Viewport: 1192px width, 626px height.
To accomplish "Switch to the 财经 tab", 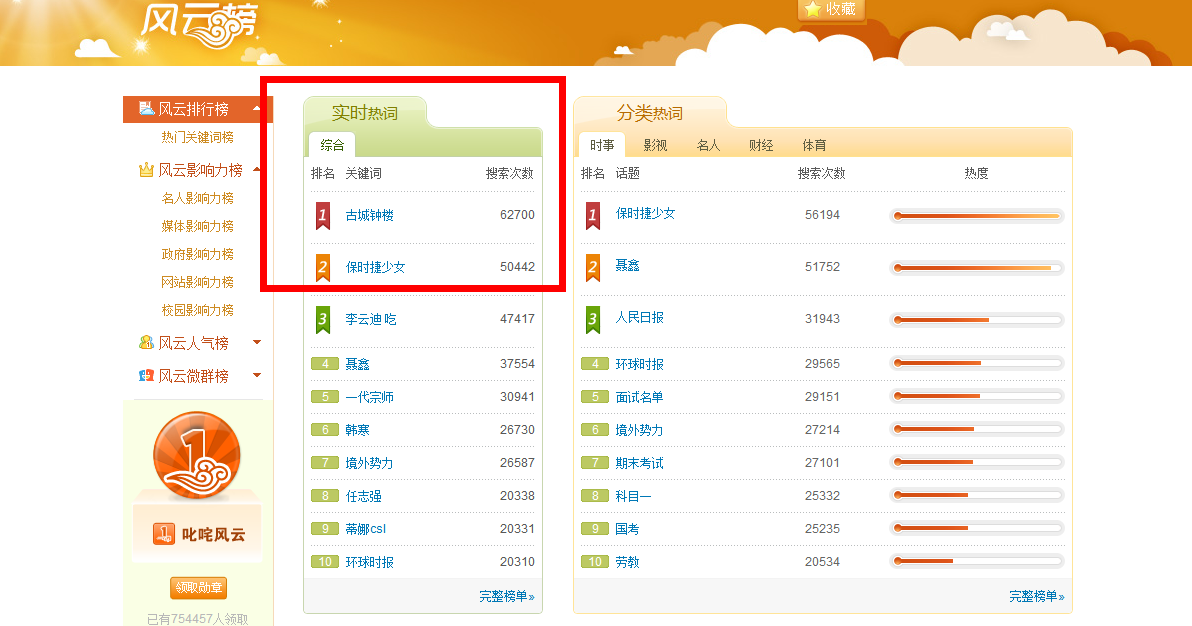I will tap(761, 145).
